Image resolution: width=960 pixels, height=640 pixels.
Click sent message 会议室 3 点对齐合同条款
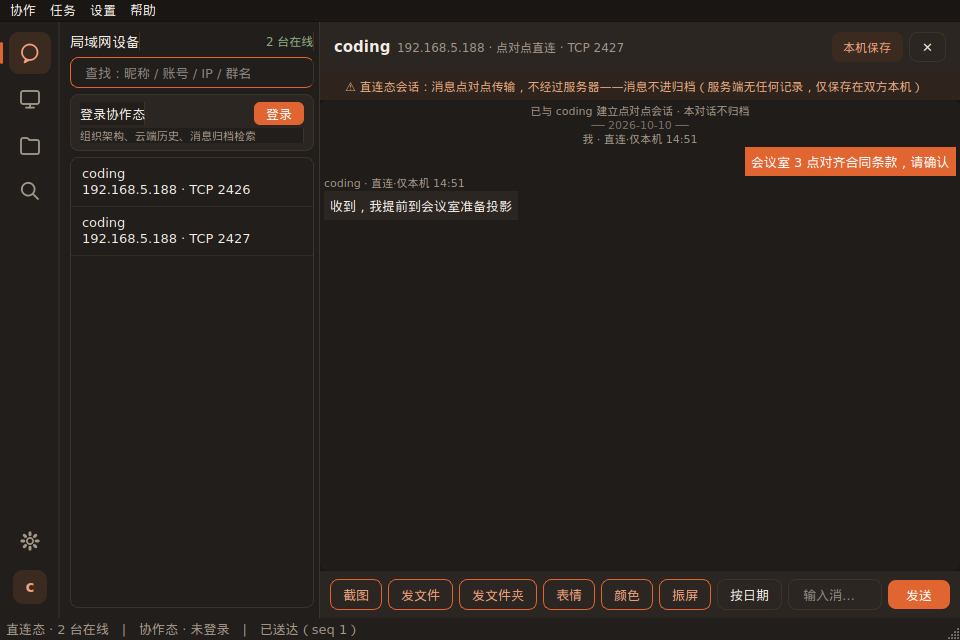[x=850, y=162]
